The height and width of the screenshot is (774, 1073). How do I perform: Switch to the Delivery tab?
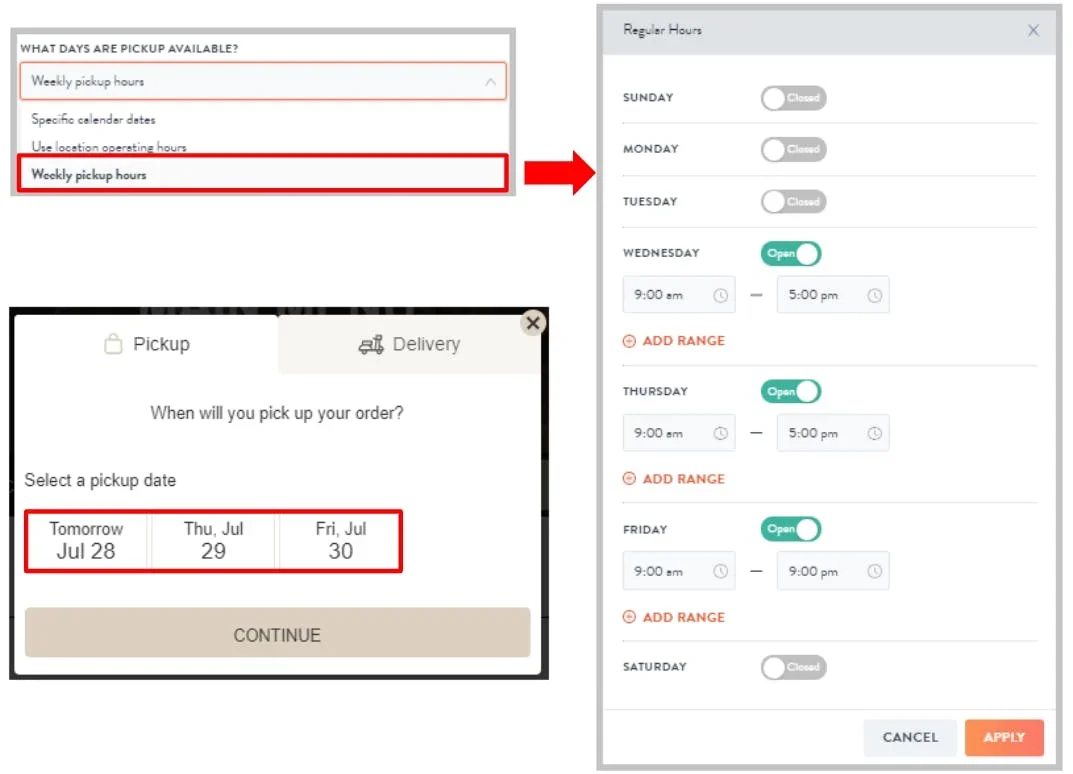coord(409,344)
